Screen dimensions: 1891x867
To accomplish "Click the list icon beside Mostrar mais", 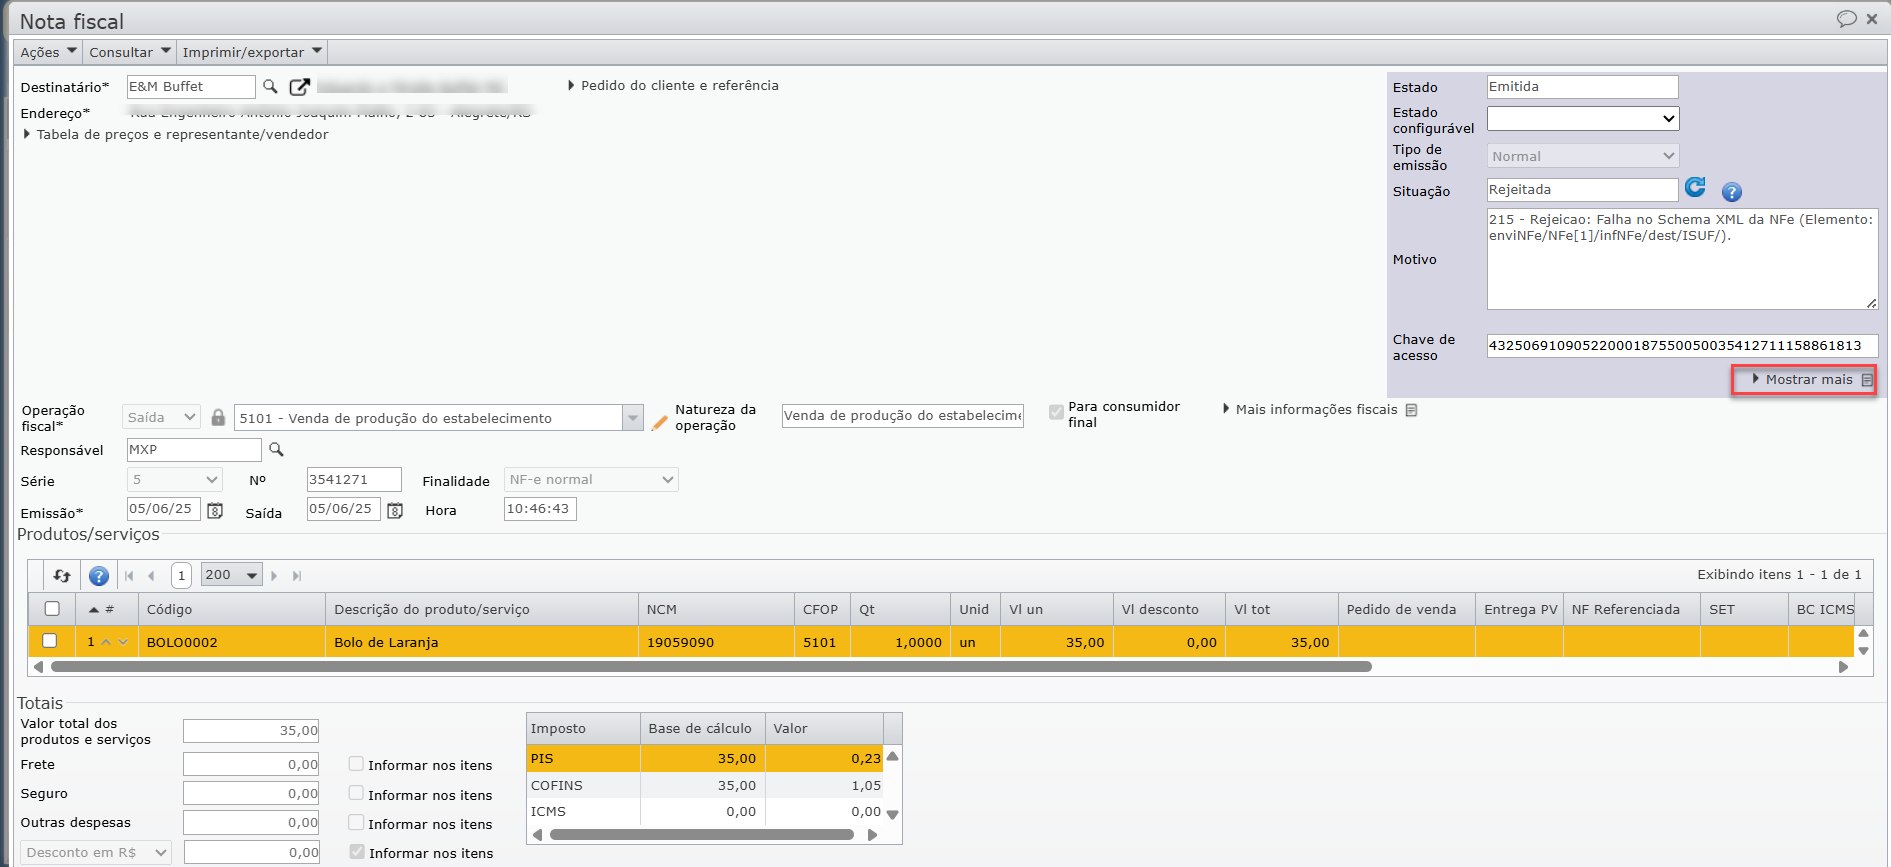I will pyautogui.click(x=1866, y=380).
